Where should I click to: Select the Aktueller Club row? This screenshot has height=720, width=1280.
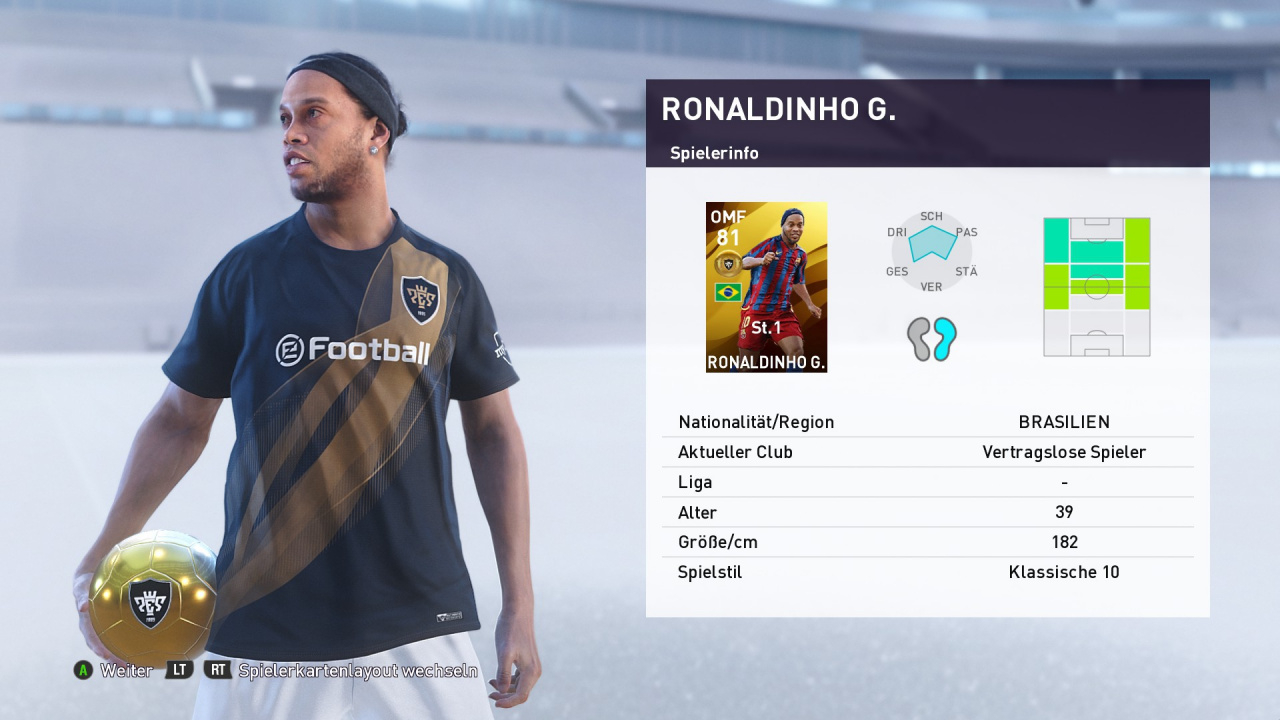(928, 452)
